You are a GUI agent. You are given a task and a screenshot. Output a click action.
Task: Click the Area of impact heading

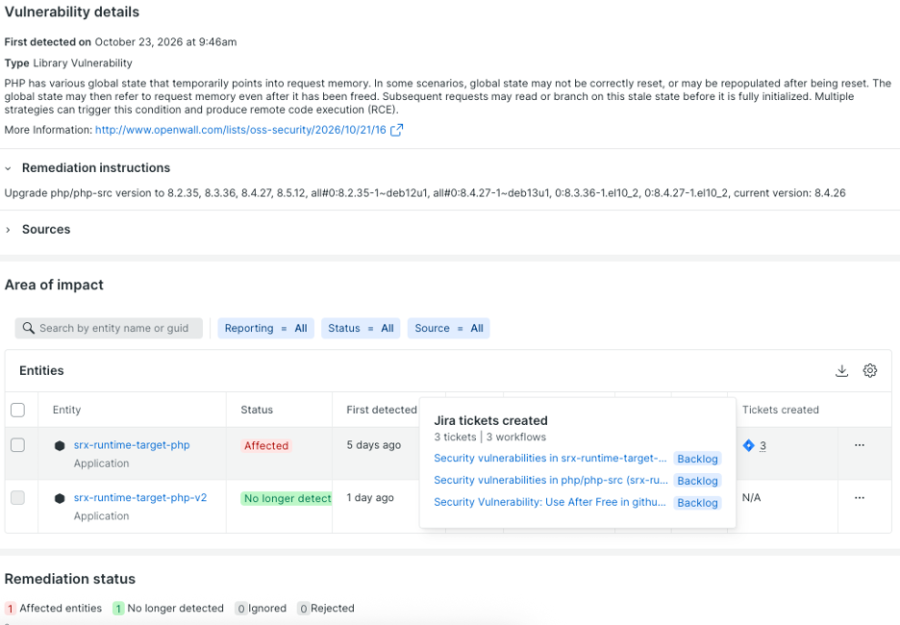[x=54, y=285]
